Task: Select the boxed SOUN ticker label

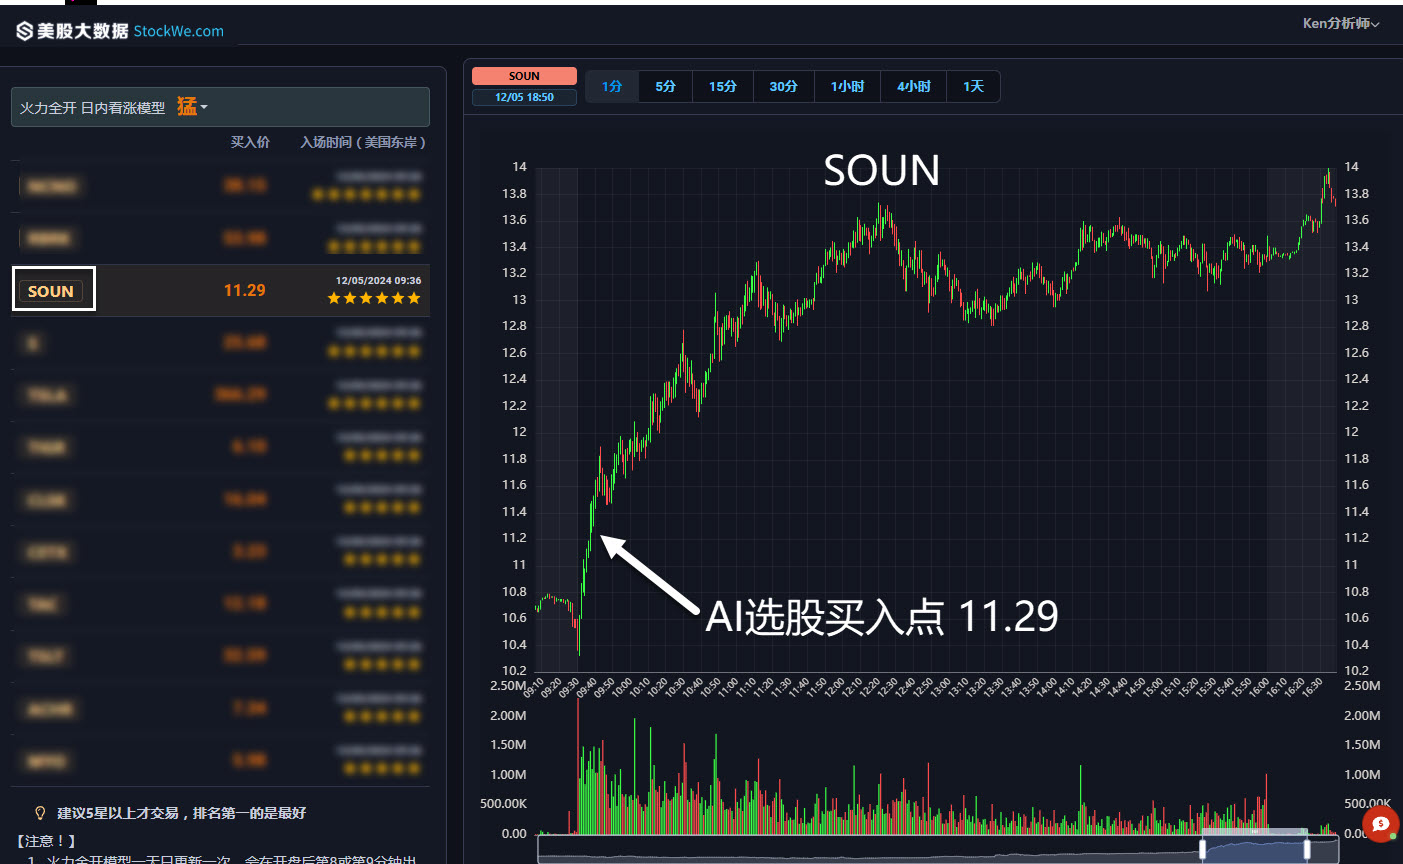Action: click(x=51, y=291)
